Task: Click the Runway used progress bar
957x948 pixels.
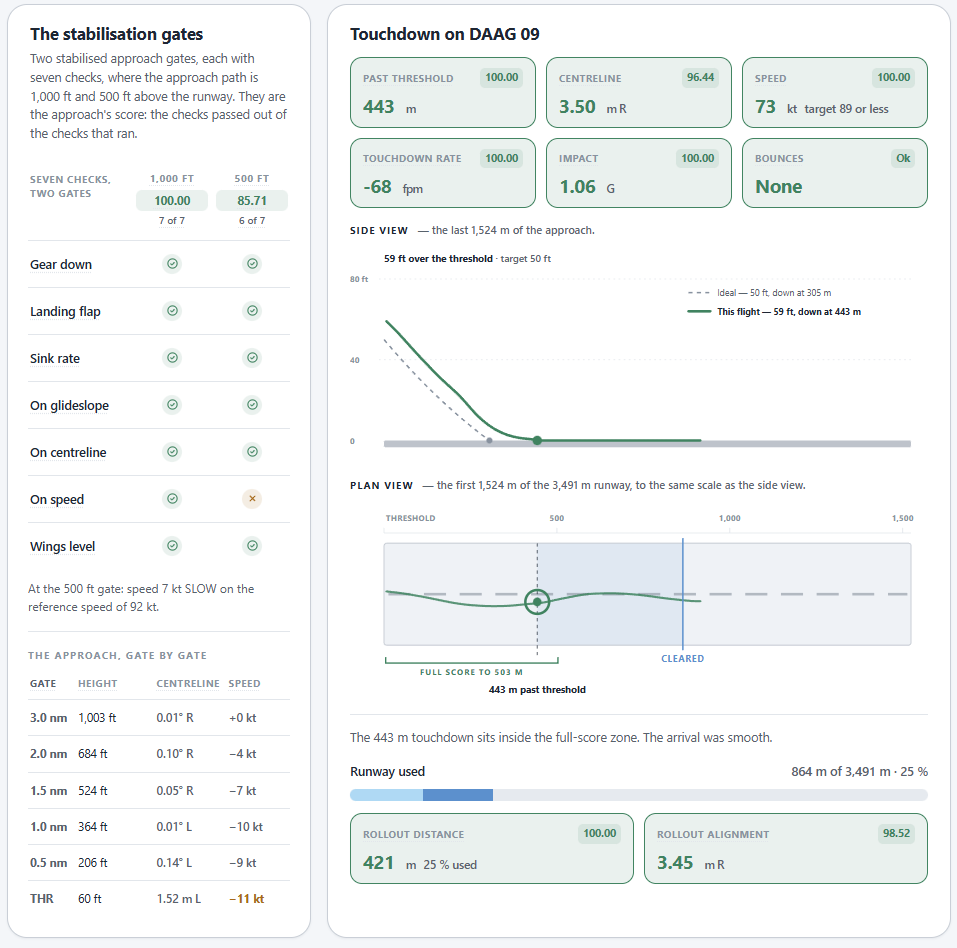Action: (x=639, y=795)
